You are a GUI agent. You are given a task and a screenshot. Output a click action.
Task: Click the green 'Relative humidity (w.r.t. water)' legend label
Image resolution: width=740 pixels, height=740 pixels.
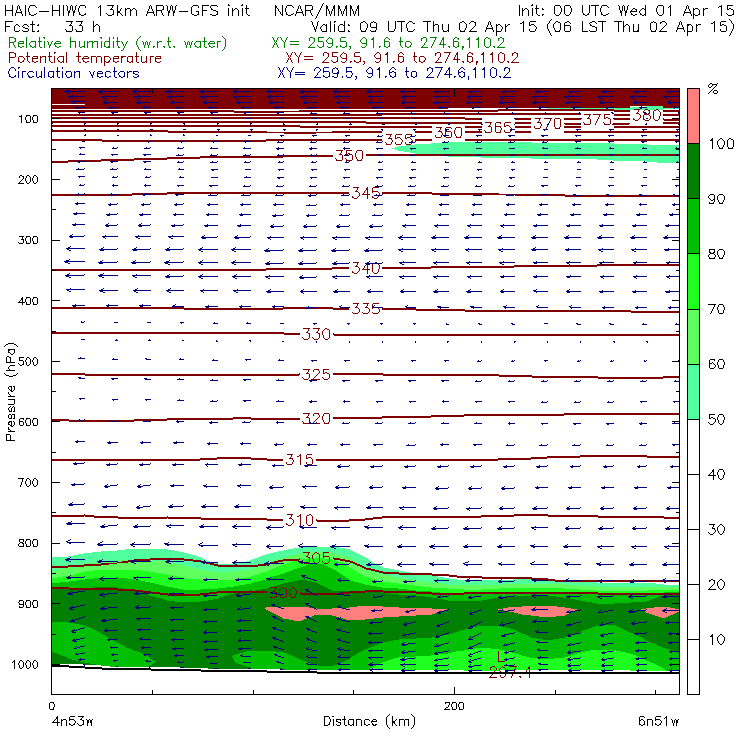tap(118, 43)
